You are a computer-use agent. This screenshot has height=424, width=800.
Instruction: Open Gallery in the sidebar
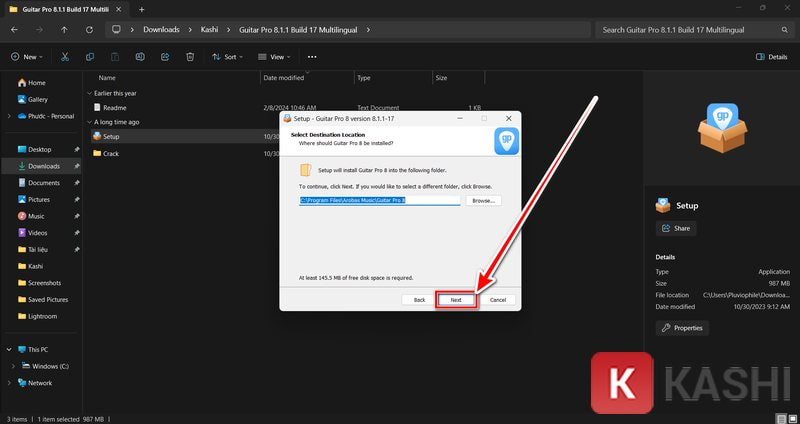(x=37, y=99)
